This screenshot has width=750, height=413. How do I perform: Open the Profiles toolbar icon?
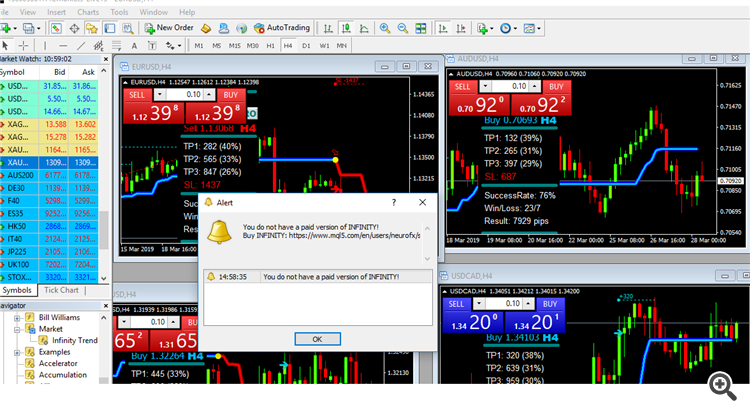[x=28, y=29]
